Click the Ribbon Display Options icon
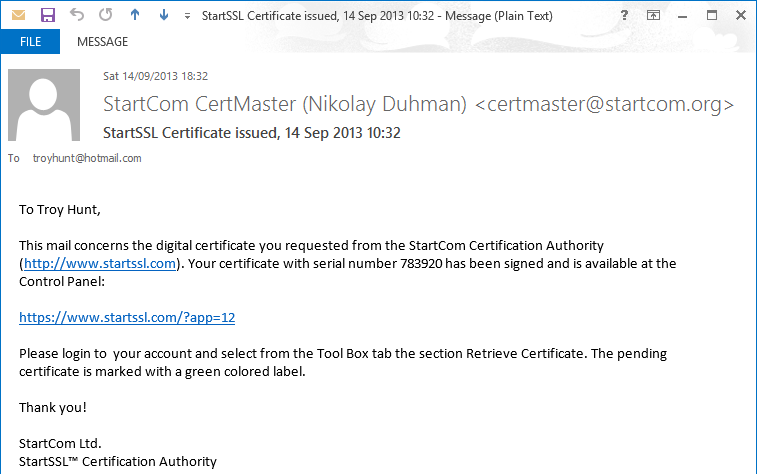Viewport: 757px width, 474px height. (x=653, y=15)
